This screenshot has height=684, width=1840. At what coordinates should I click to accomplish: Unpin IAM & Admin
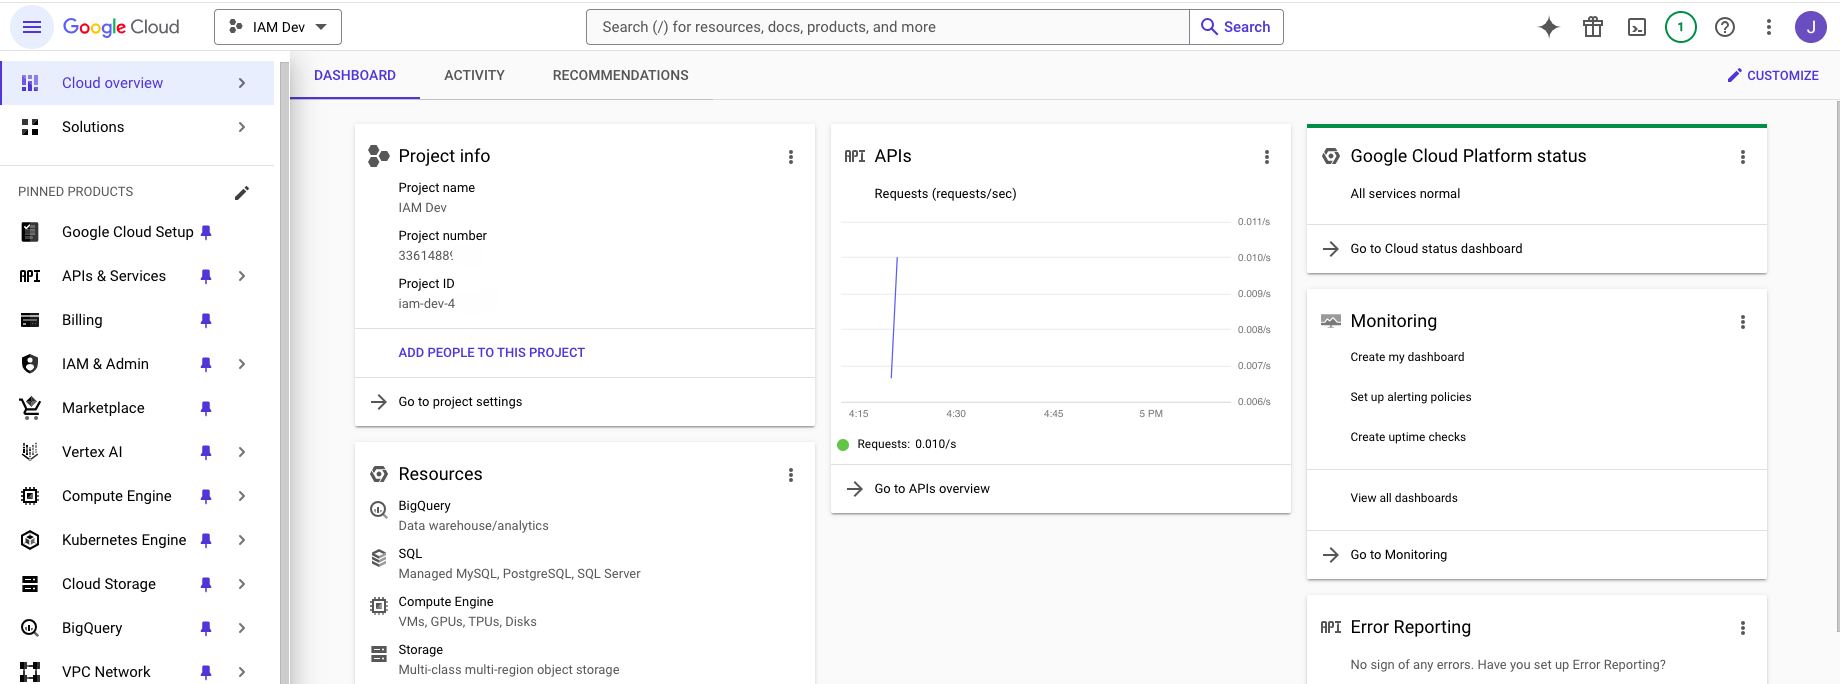(x=206, y=364)
